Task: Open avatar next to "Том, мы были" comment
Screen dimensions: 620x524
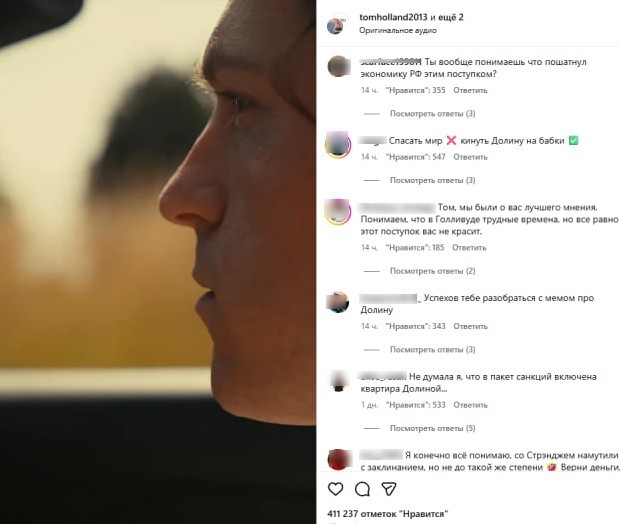Action: click(338, 212)
